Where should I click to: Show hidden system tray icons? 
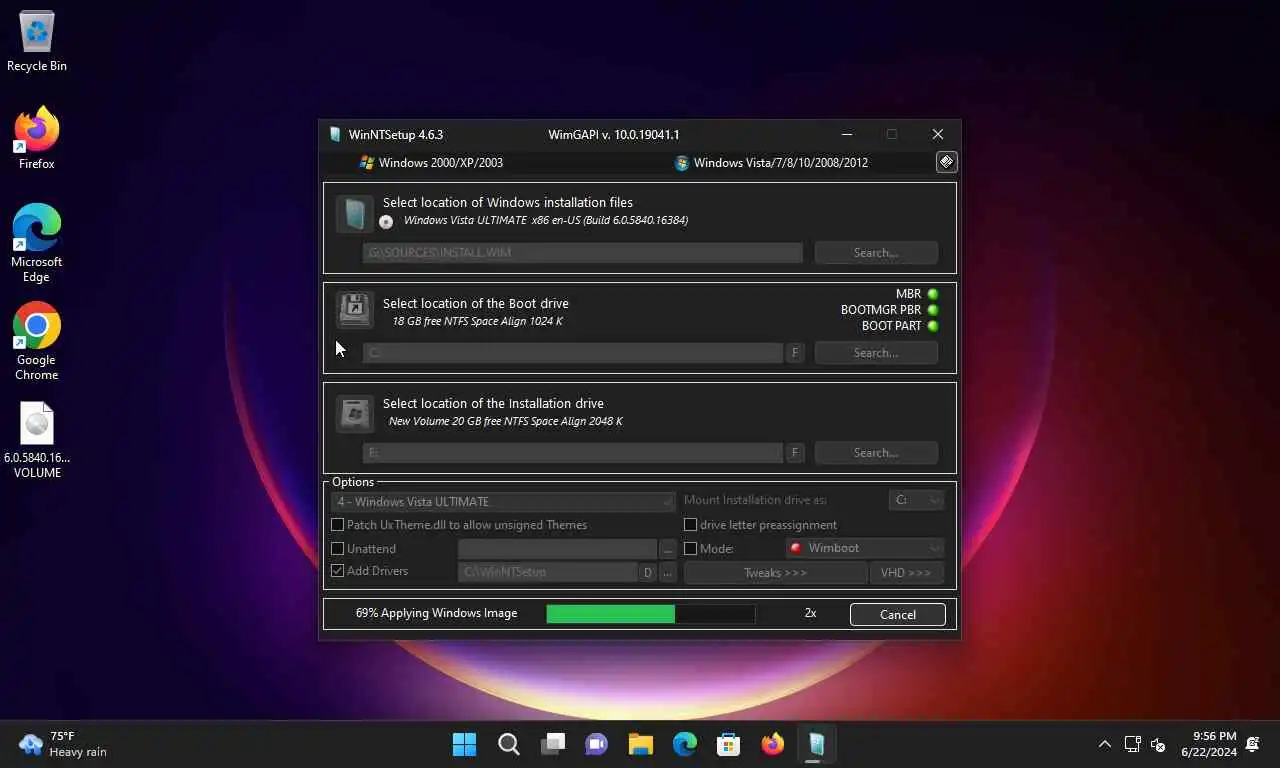[1104, 744]
